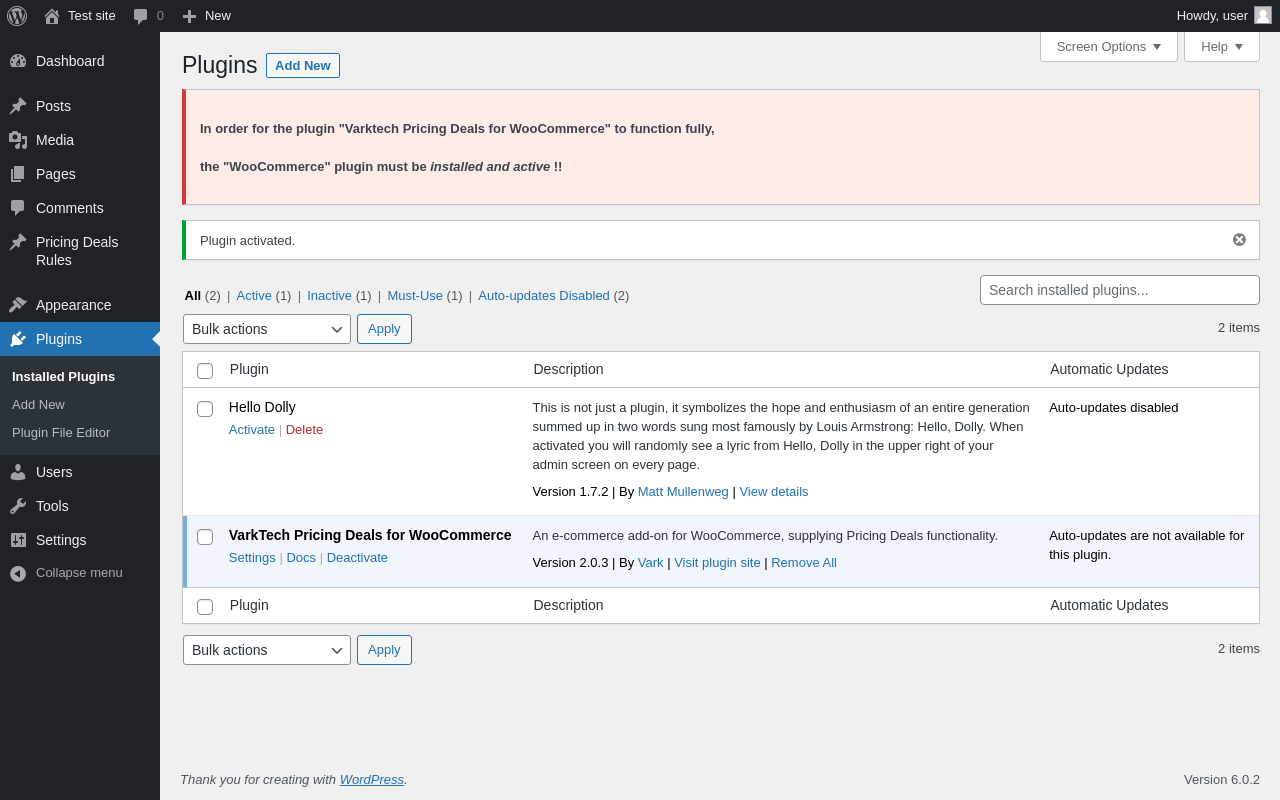Click the Pricing Deals Rules pin icon
This screenshot has height=800, width=1280.
pos(18,242)
